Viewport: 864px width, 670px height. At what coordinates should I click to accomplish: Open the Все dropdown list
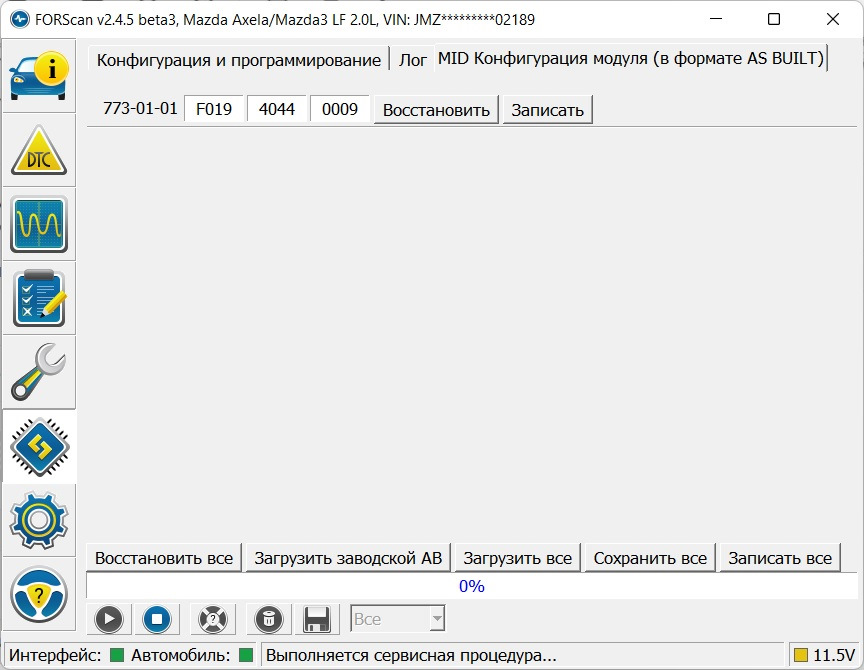397,619
